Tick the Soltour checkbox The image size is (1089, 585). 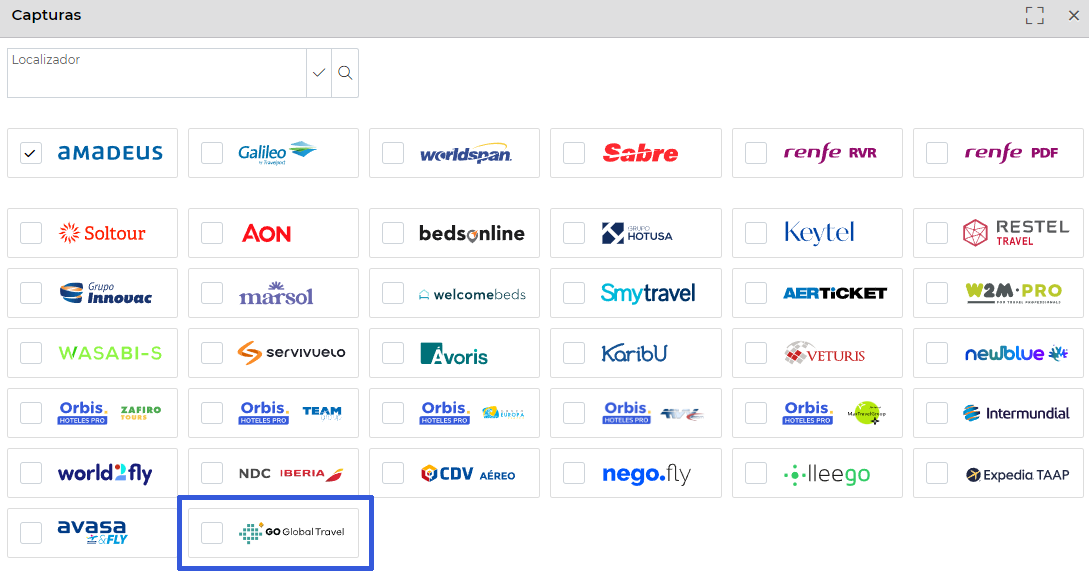[31, 233]
